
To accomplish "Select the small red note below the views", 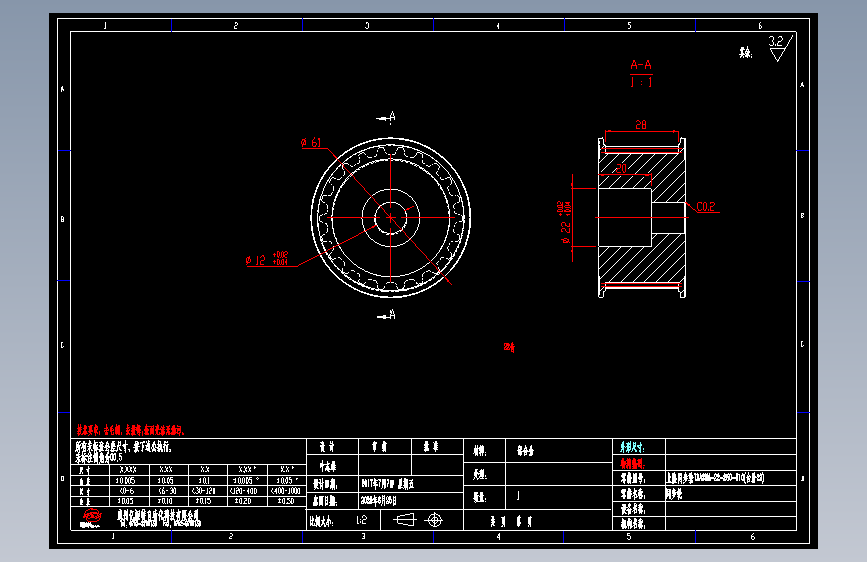I will (509, 347).
